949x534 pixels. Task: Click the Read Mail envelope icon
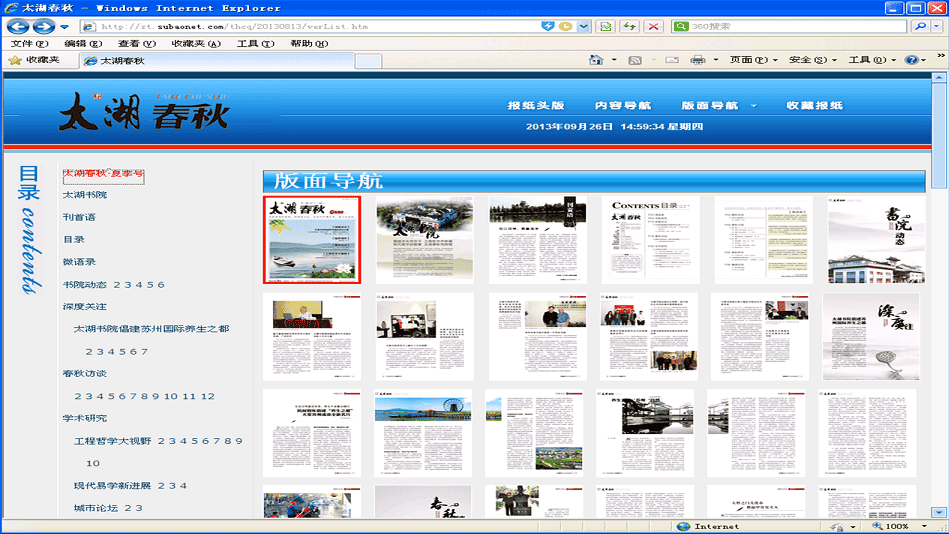(672, 60)
